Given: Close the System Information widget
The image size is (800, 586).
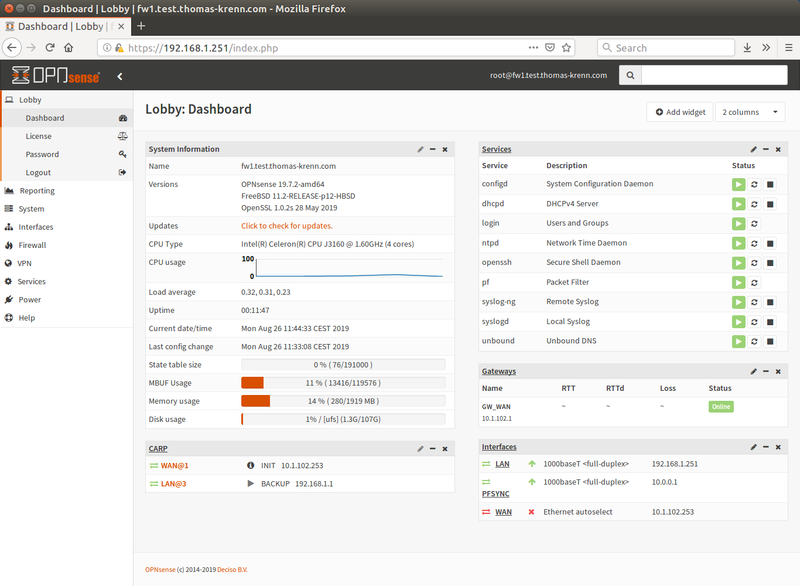Looking at the screenshot, I should point(445,149).
